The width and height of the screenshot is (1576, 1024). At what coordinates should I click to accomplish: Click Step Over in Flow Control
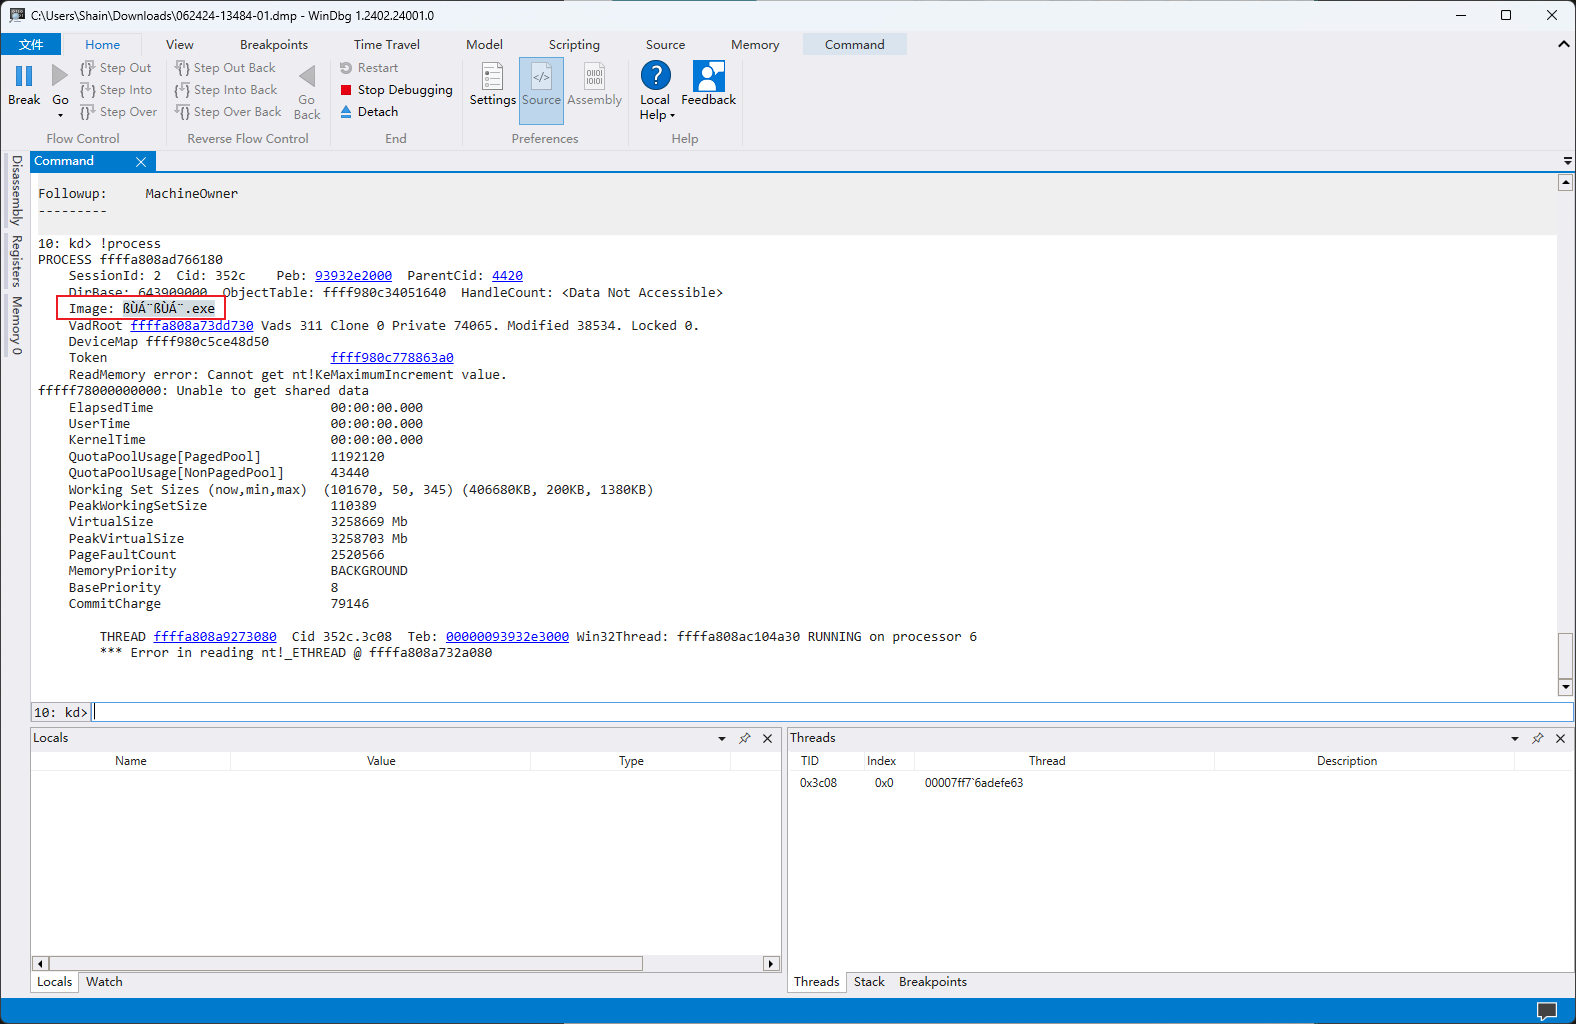(118, 112)
